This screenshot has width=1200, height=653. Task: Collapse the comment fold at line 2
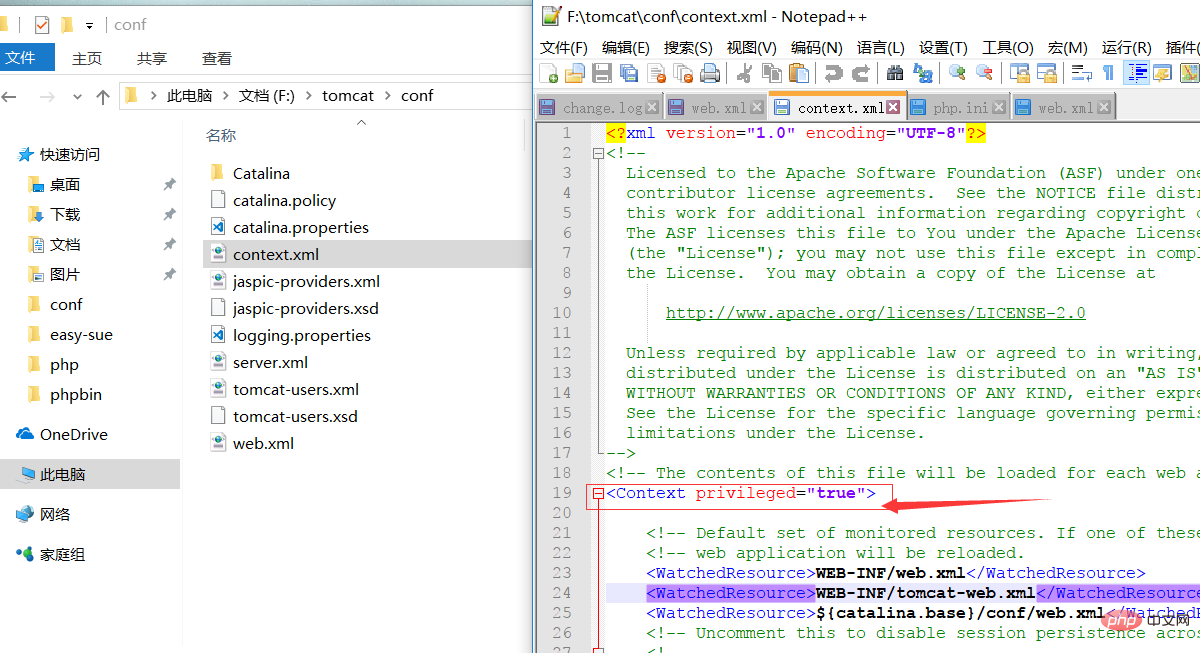tap(598, 153)
